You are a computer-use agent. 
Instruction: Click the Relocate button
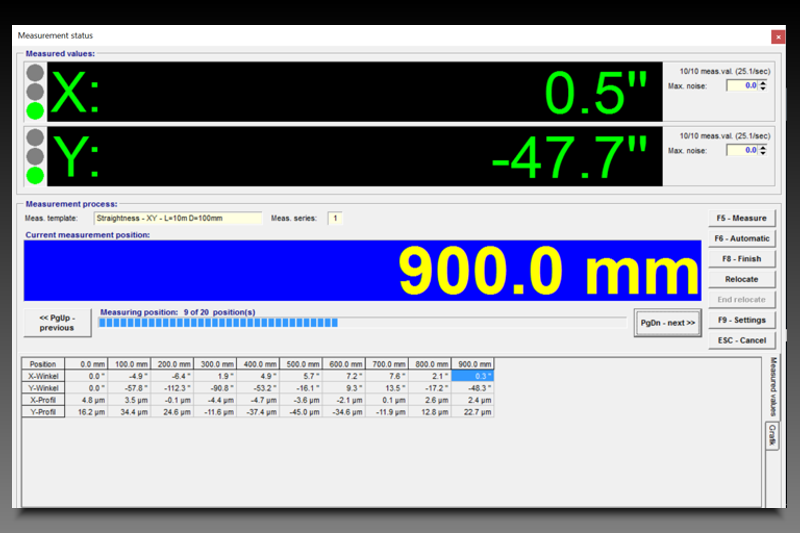click(741, 279)
